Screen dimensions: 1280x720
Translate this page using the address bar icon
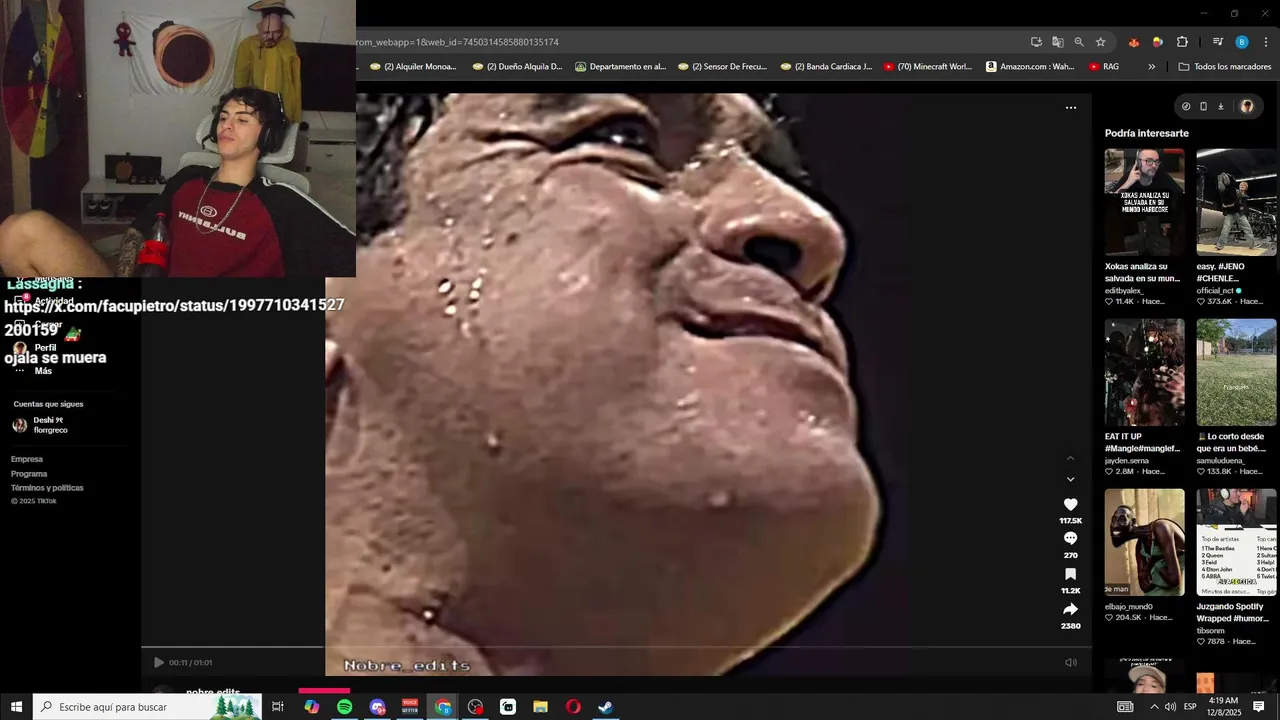pos(1057,42)
